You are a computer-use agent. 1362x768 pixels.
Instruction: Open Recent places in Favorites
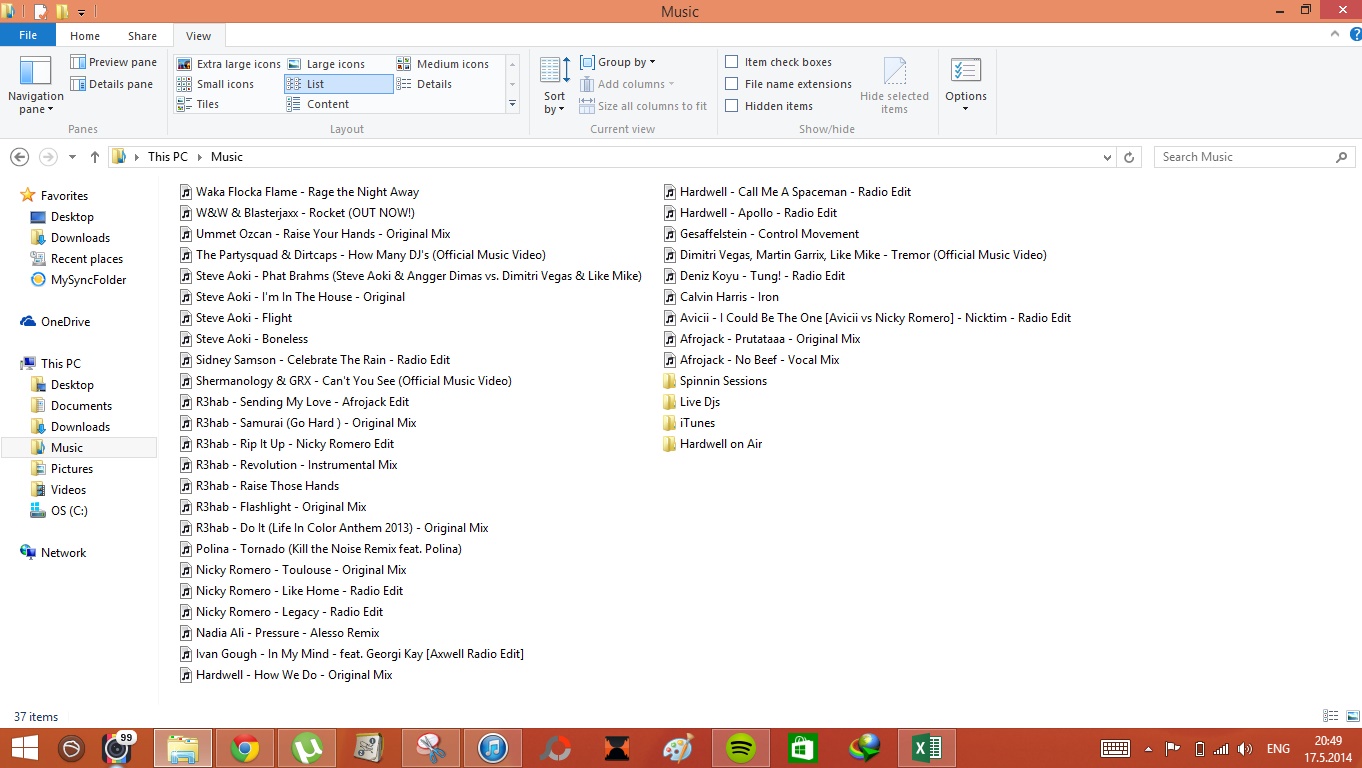tap(87, 259)
